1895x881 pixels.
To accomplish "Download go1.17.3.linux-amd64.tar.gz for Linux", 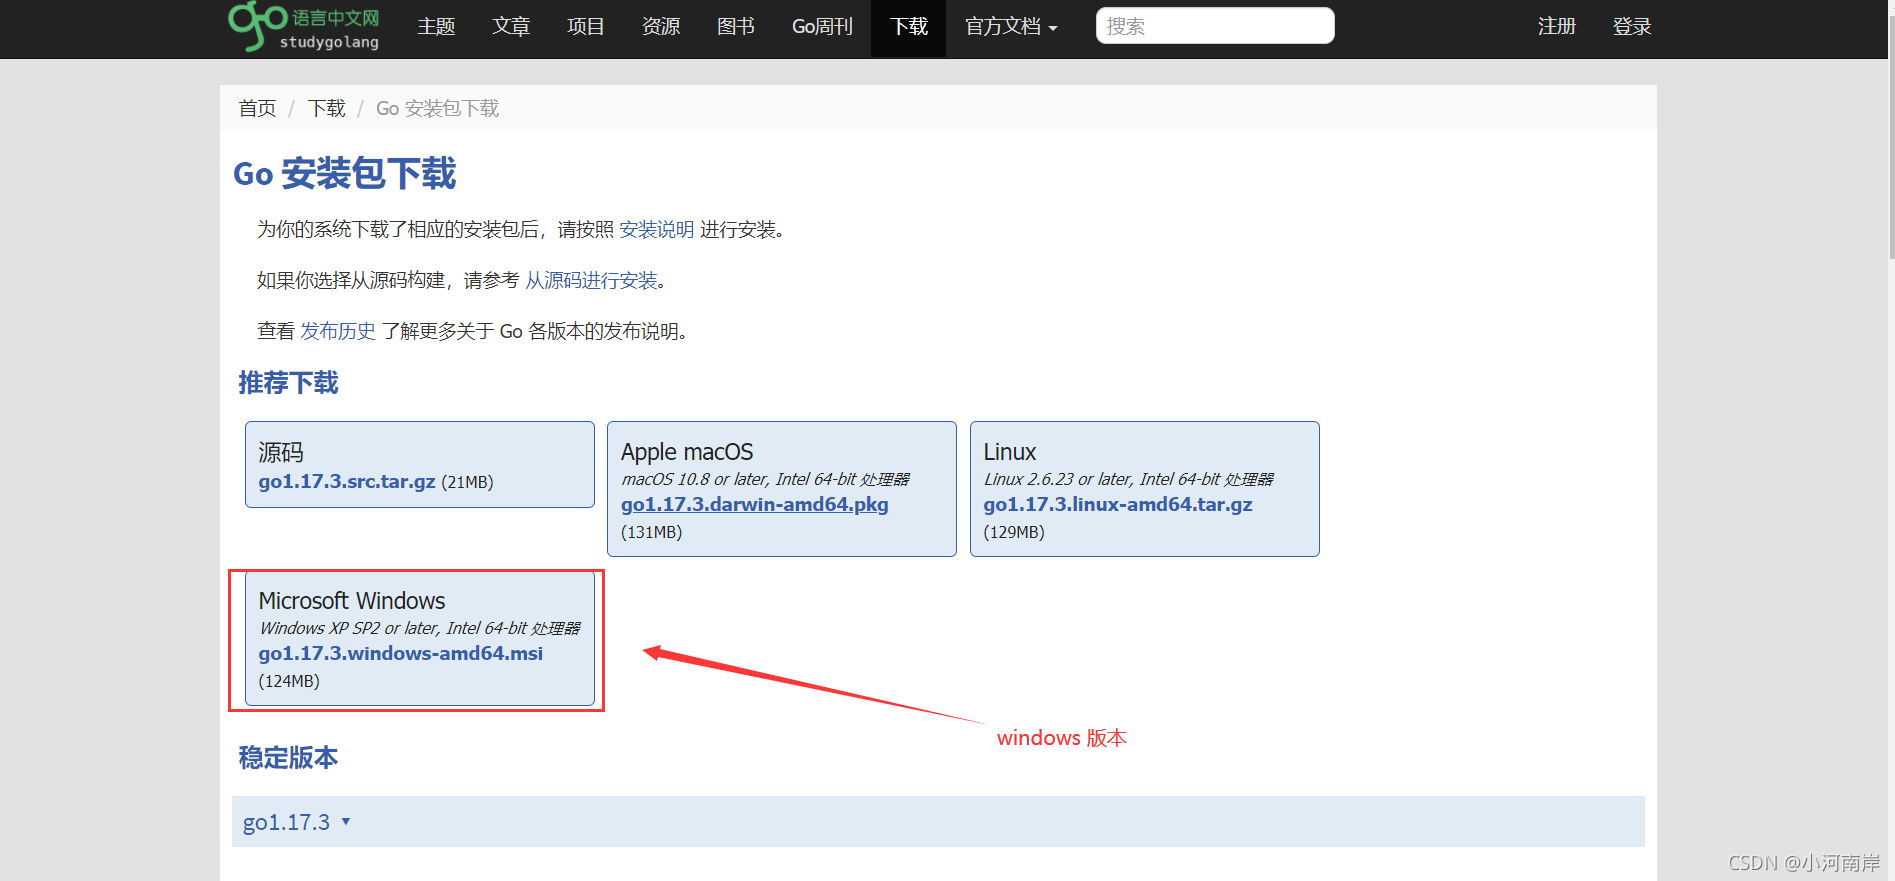I will [x=1118, y=504].
